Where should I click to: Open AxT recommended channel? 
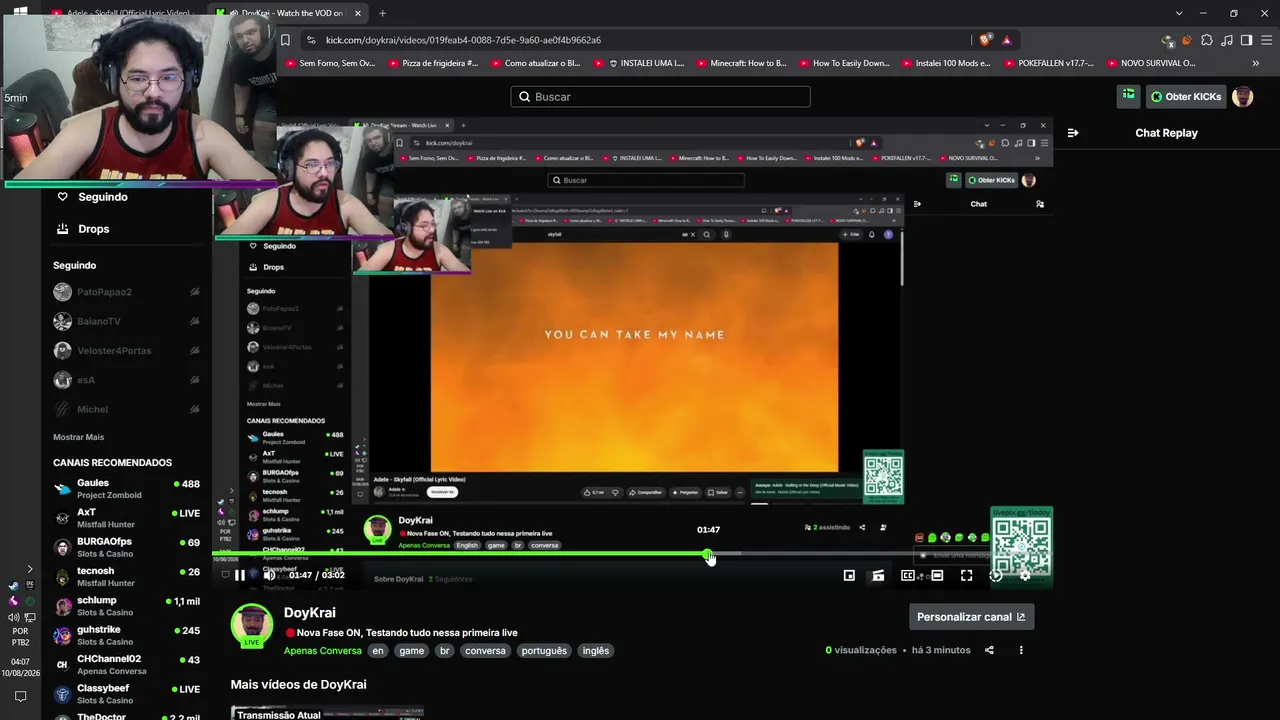click(126, 518)
